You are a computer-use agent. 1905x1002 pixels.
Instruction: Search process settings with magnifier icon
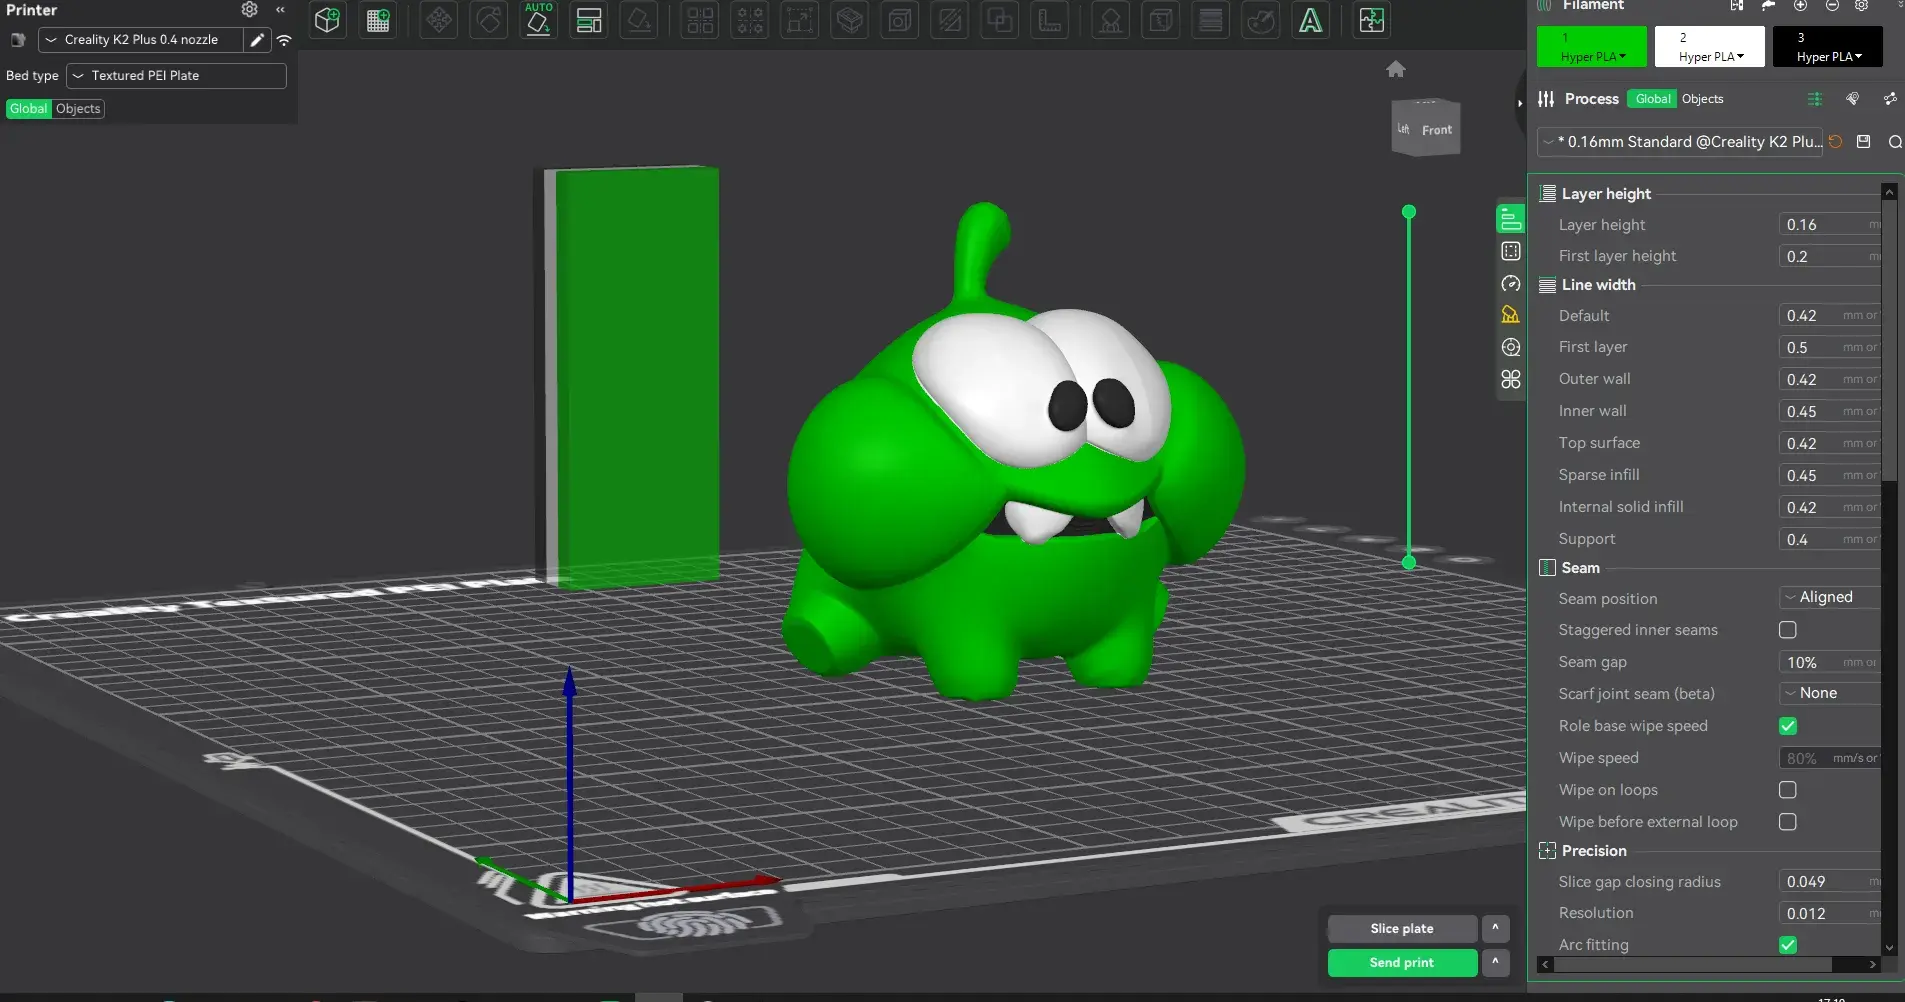click(1895, 142)
